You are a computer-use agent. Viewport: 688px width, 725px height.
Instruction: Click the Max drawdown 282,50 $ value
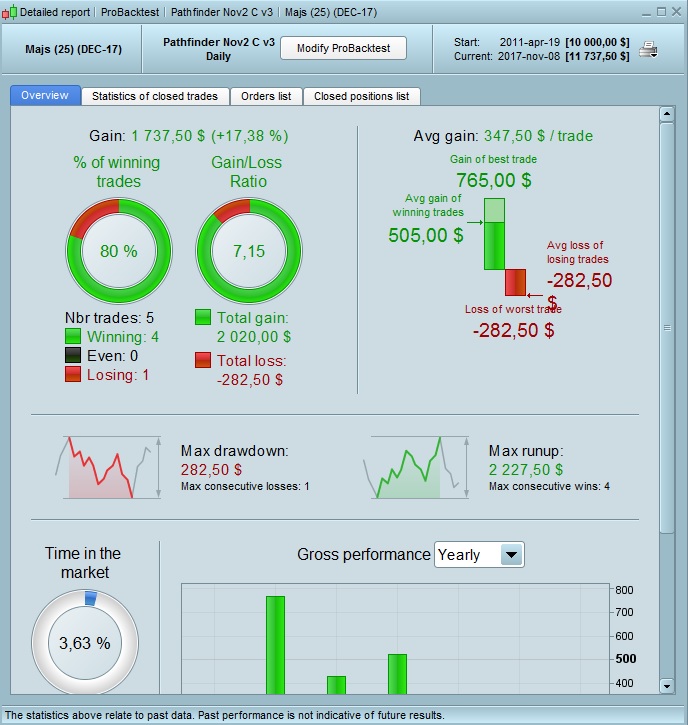pos(211,469)
